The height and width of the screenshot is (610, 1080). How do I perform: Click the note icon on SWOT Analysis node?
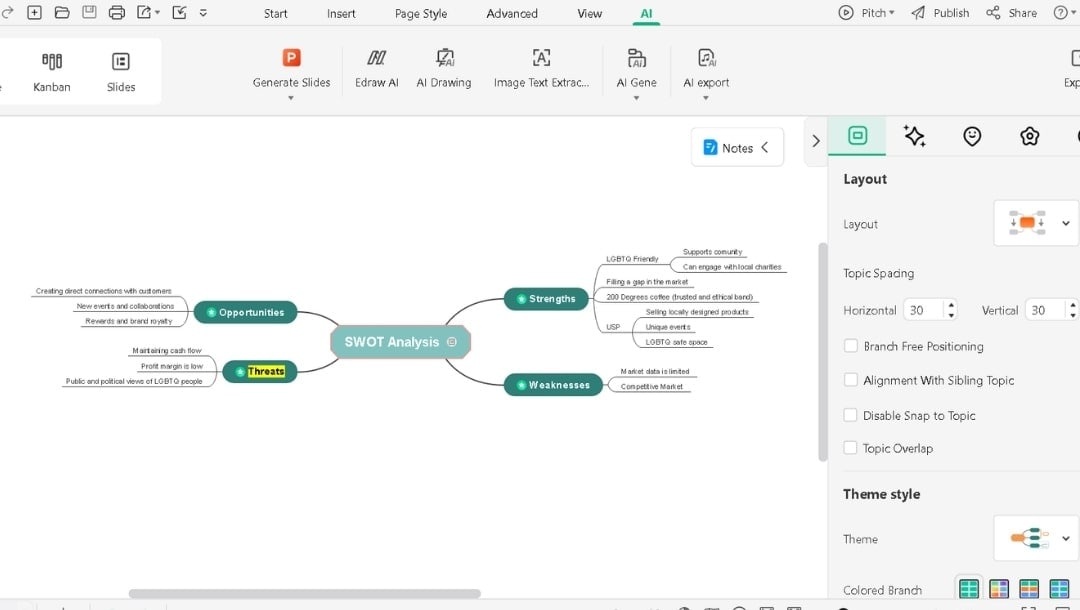[x=452, y=341]
